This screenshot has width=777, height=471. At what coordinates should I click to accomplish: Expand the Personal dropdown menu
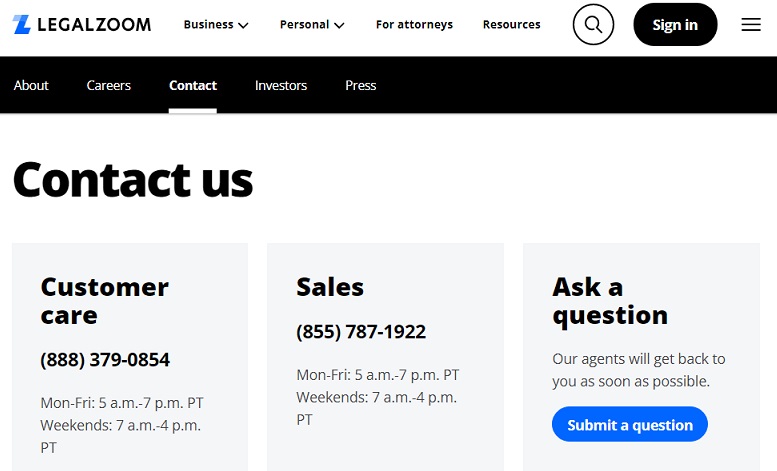[312, 25]
